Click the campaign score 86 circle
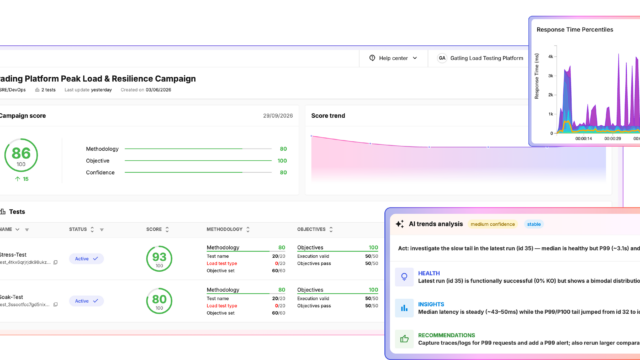640x360 pixels. click(x=21, y=155)
